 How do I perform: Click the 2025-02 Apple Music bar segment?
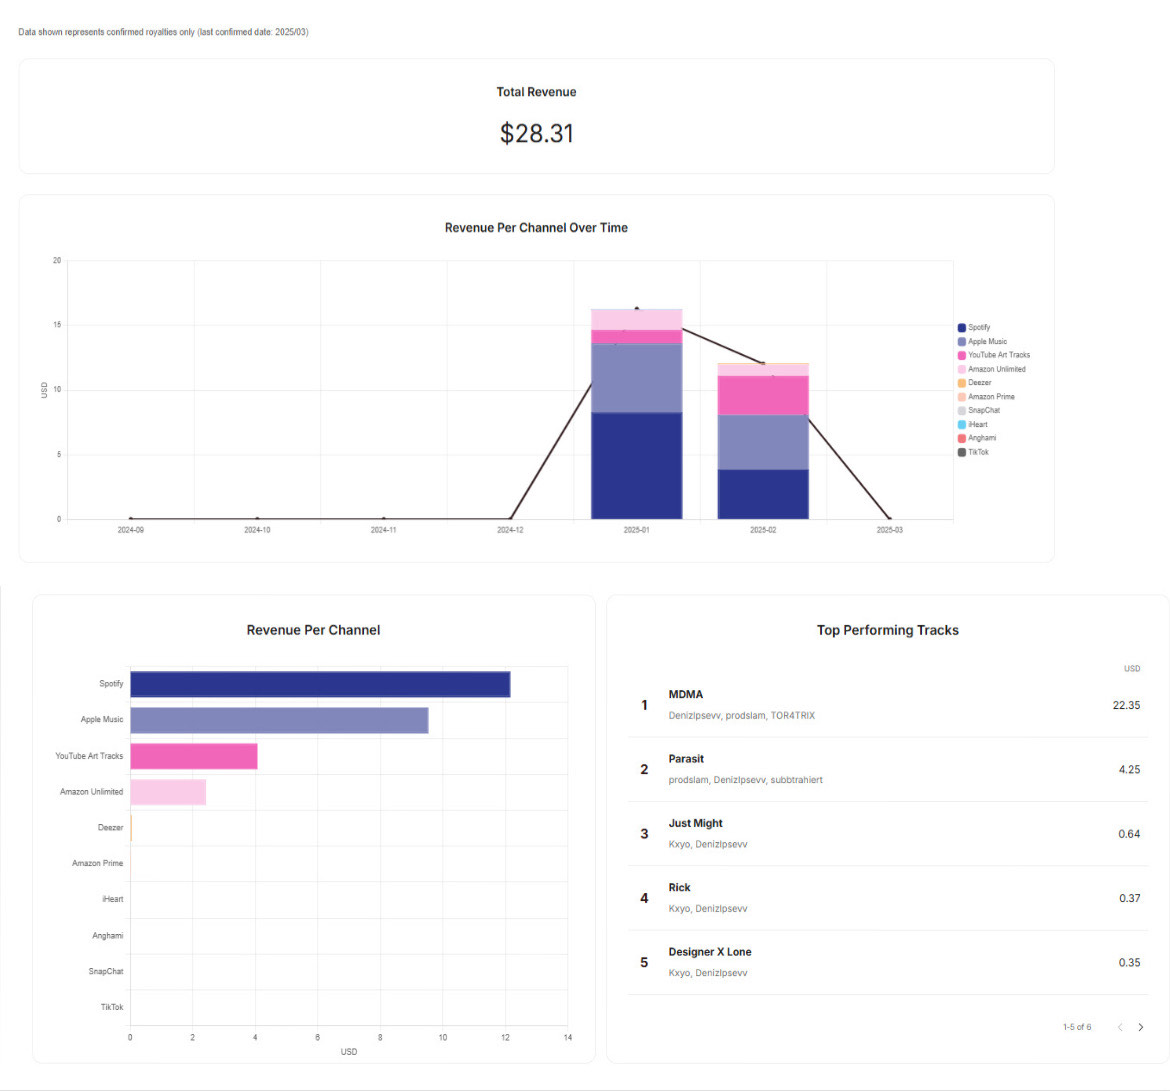point(763,442)
